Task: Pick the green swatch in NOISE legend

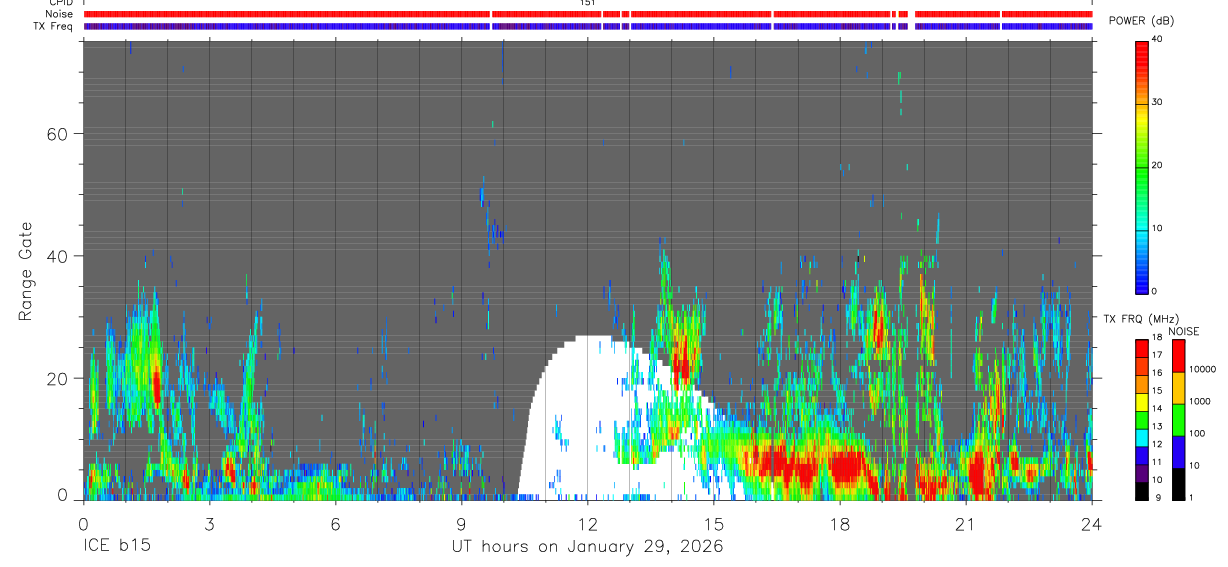Action: [x=1178, y=420]
